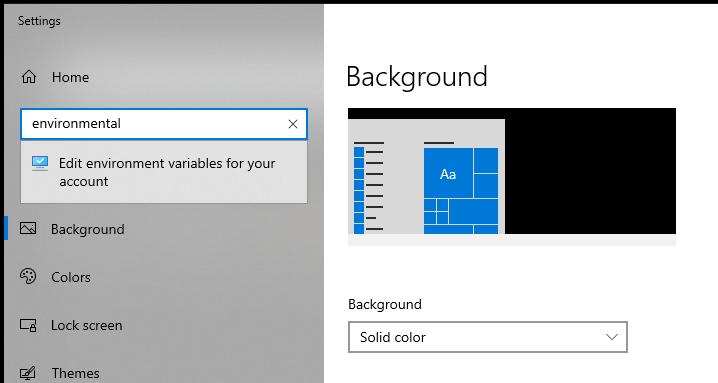Click the monitor icon beside the search result
The image size is (718, 383).
[x=40, y=164]
